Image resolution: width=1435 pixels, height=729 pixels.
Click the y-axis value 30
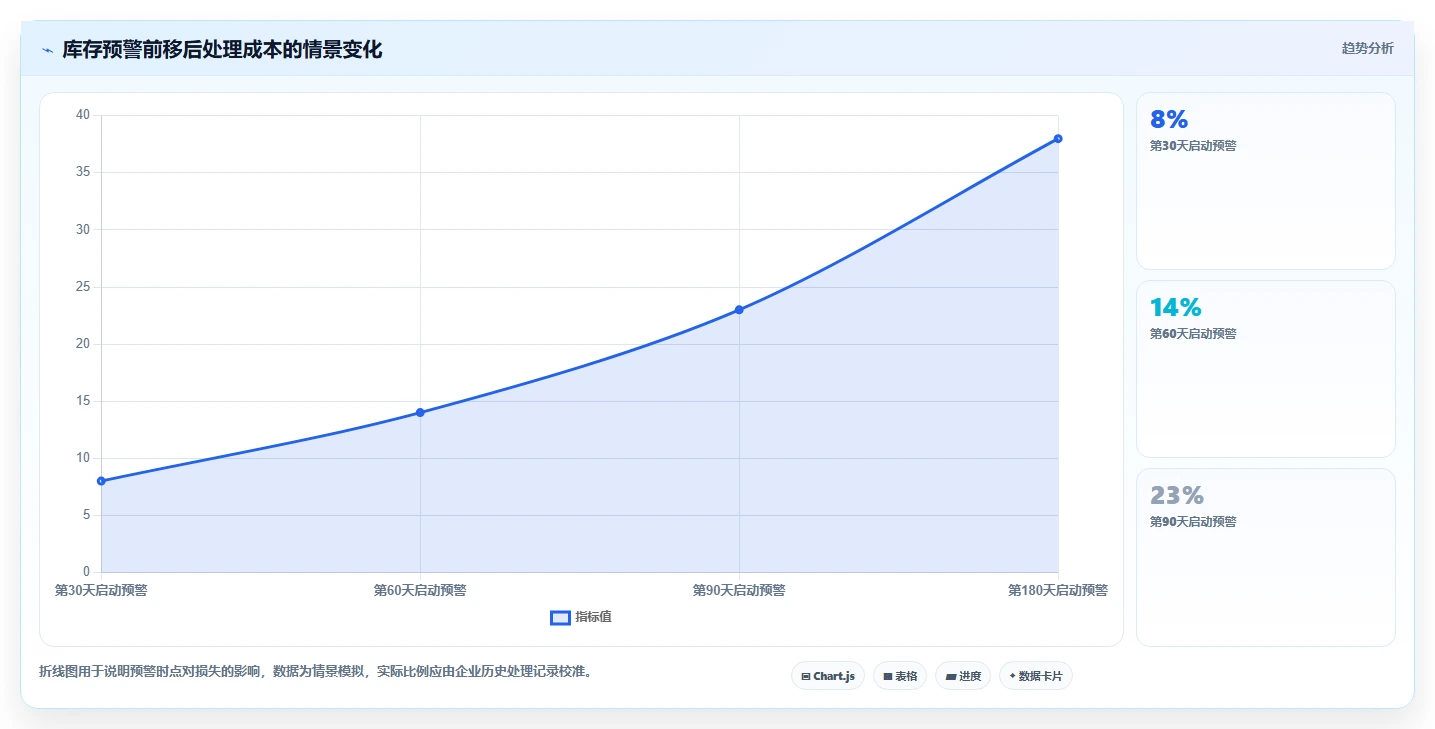pos(83,229)
